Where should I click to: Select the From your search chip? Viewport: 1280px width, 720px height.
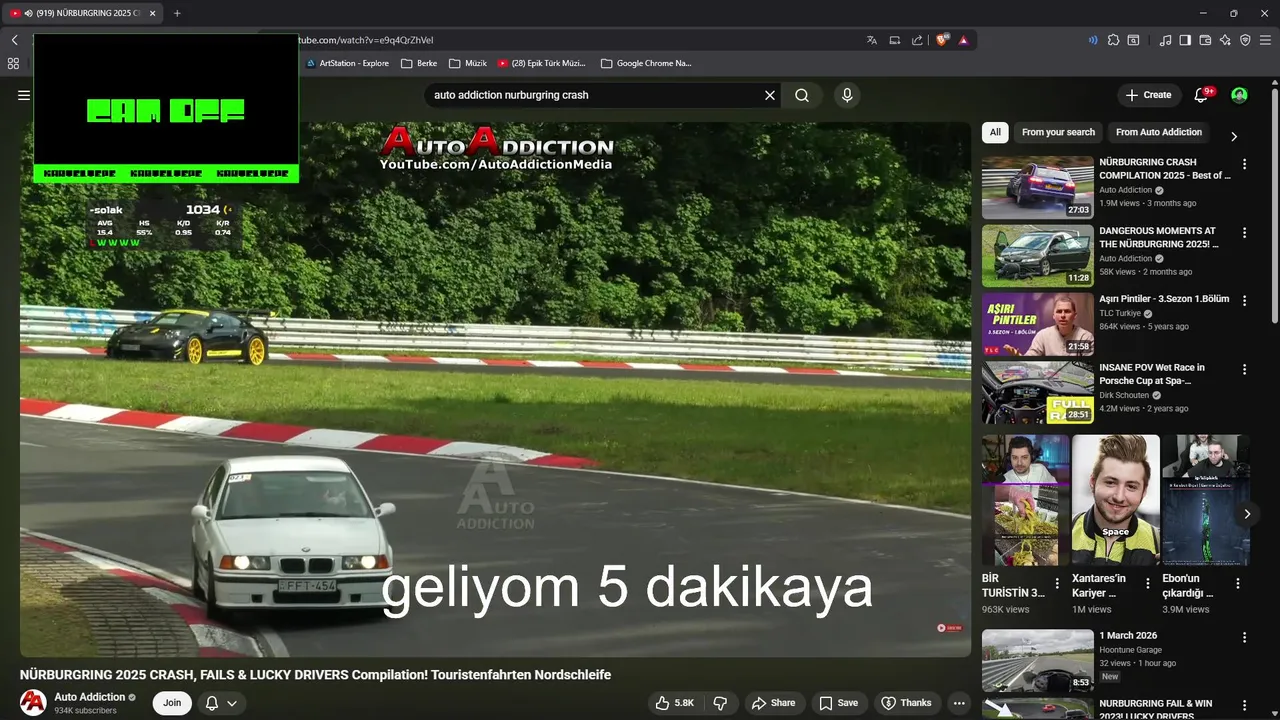[x=1058, y=132]
